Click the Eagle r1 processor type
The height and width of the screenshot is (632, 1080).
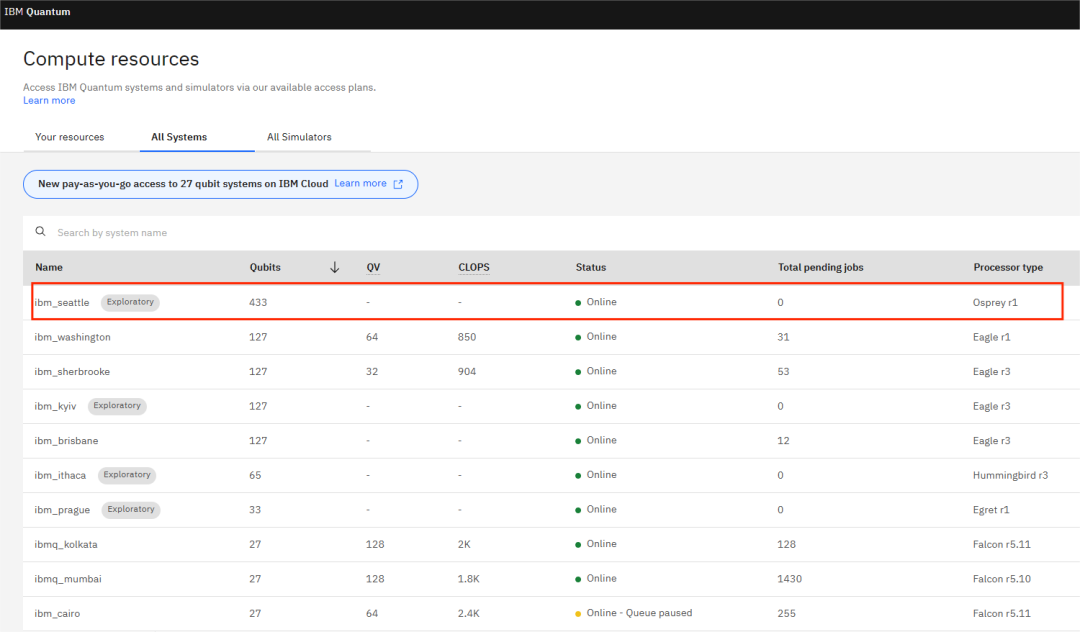[x=992, y=337]
